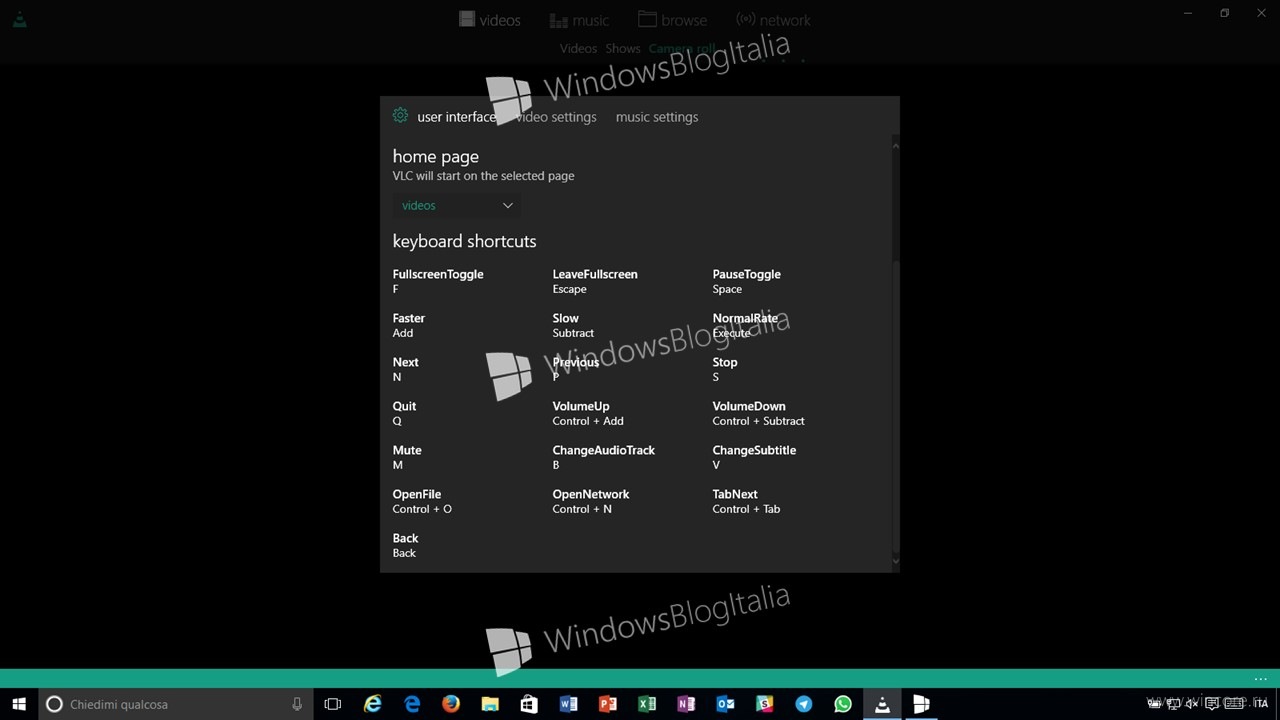Click the settings scrollbar up arrow

[x=895, y=146]
